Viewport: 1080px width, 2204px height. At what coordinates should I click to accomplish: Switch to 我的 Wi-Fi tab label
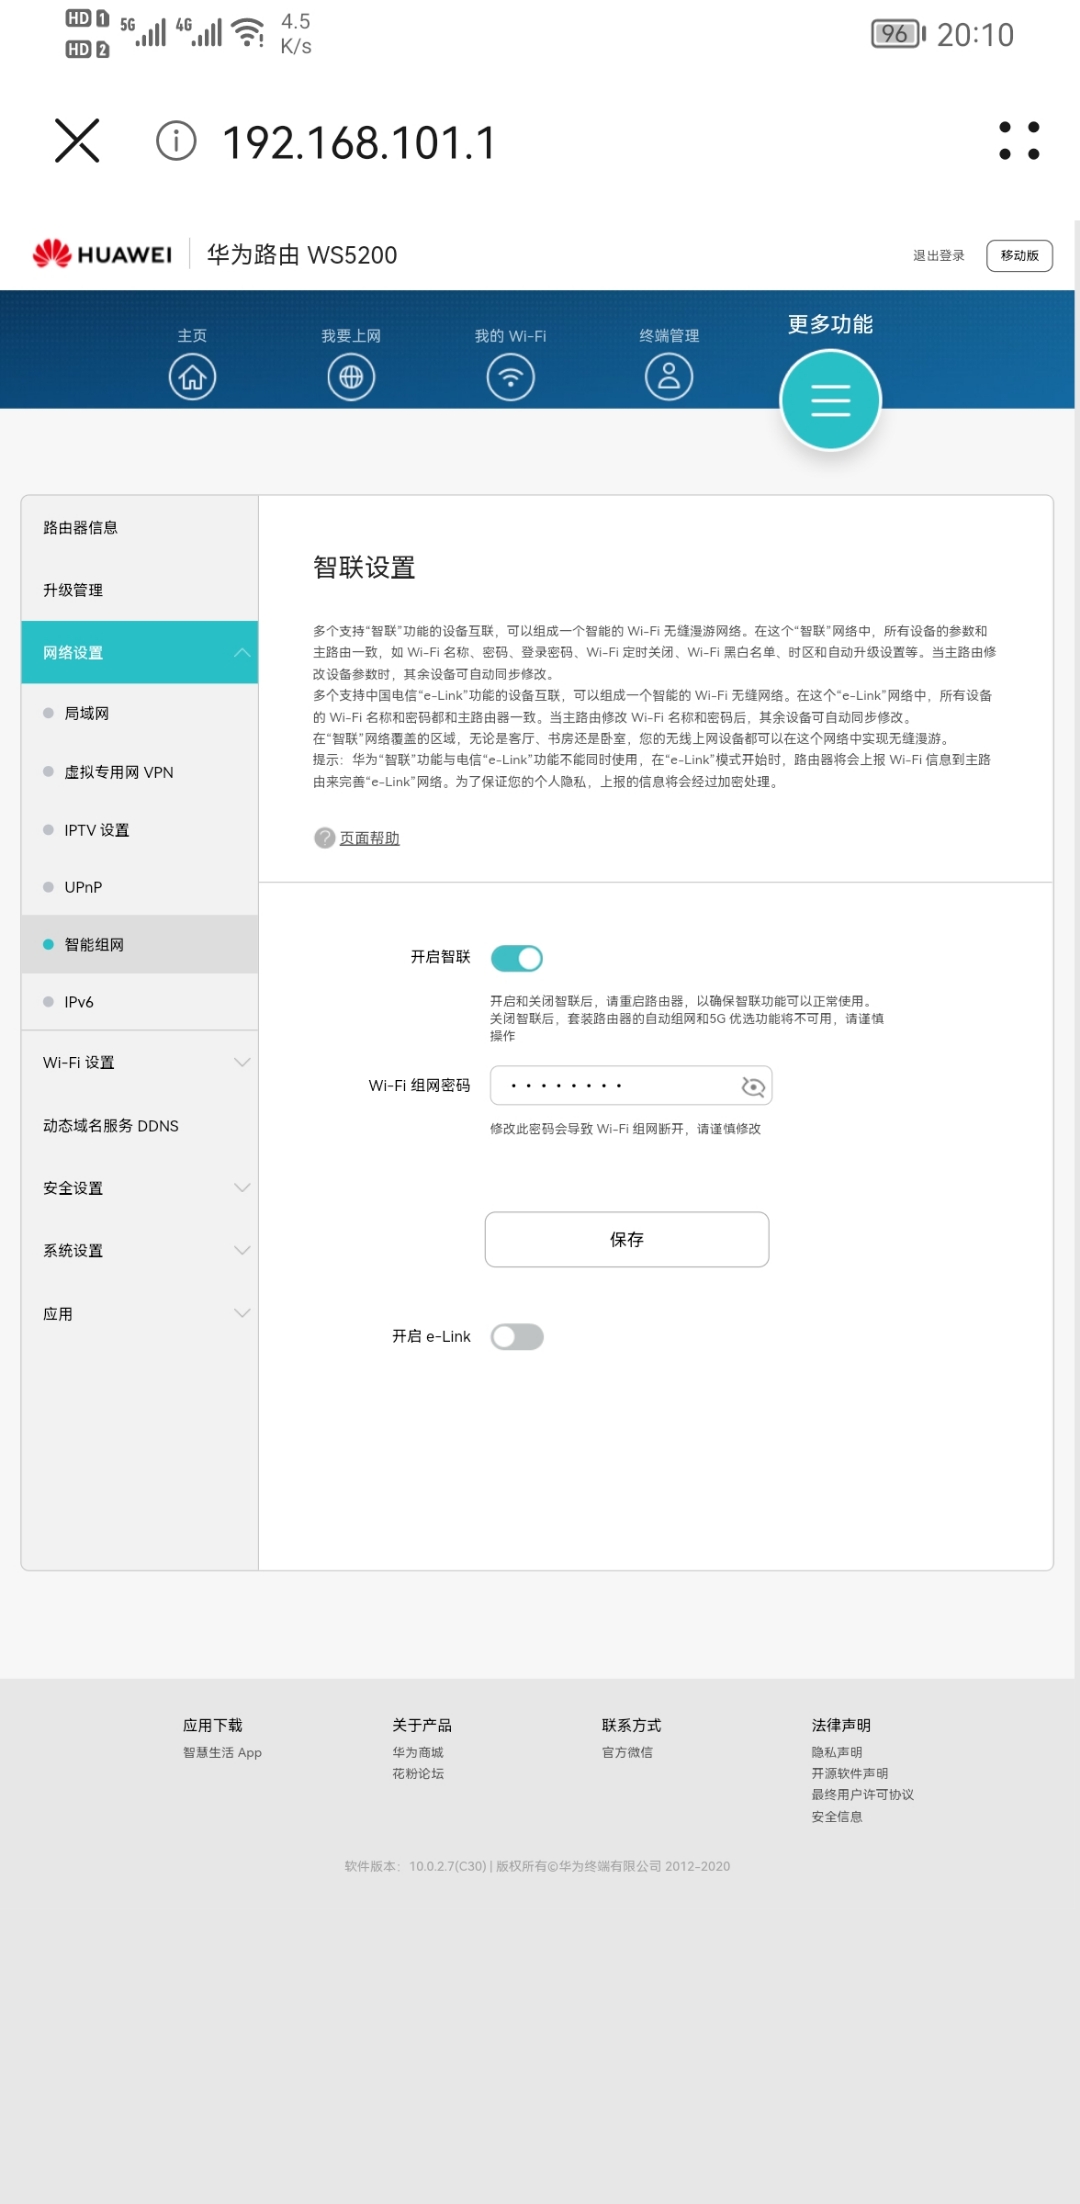510,336
